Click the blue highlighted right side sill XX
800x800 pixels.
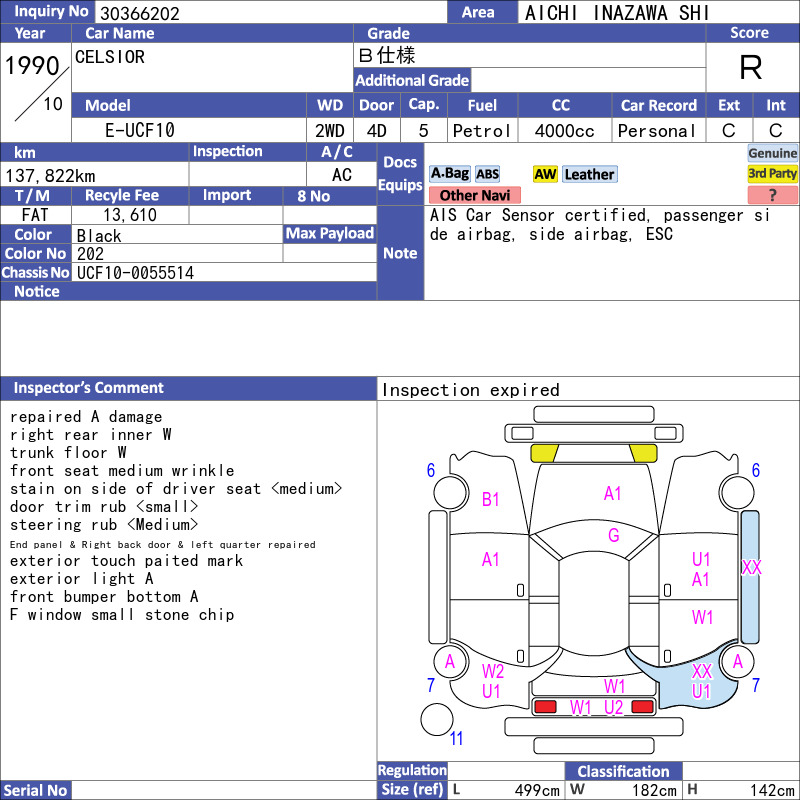(750, 577)
